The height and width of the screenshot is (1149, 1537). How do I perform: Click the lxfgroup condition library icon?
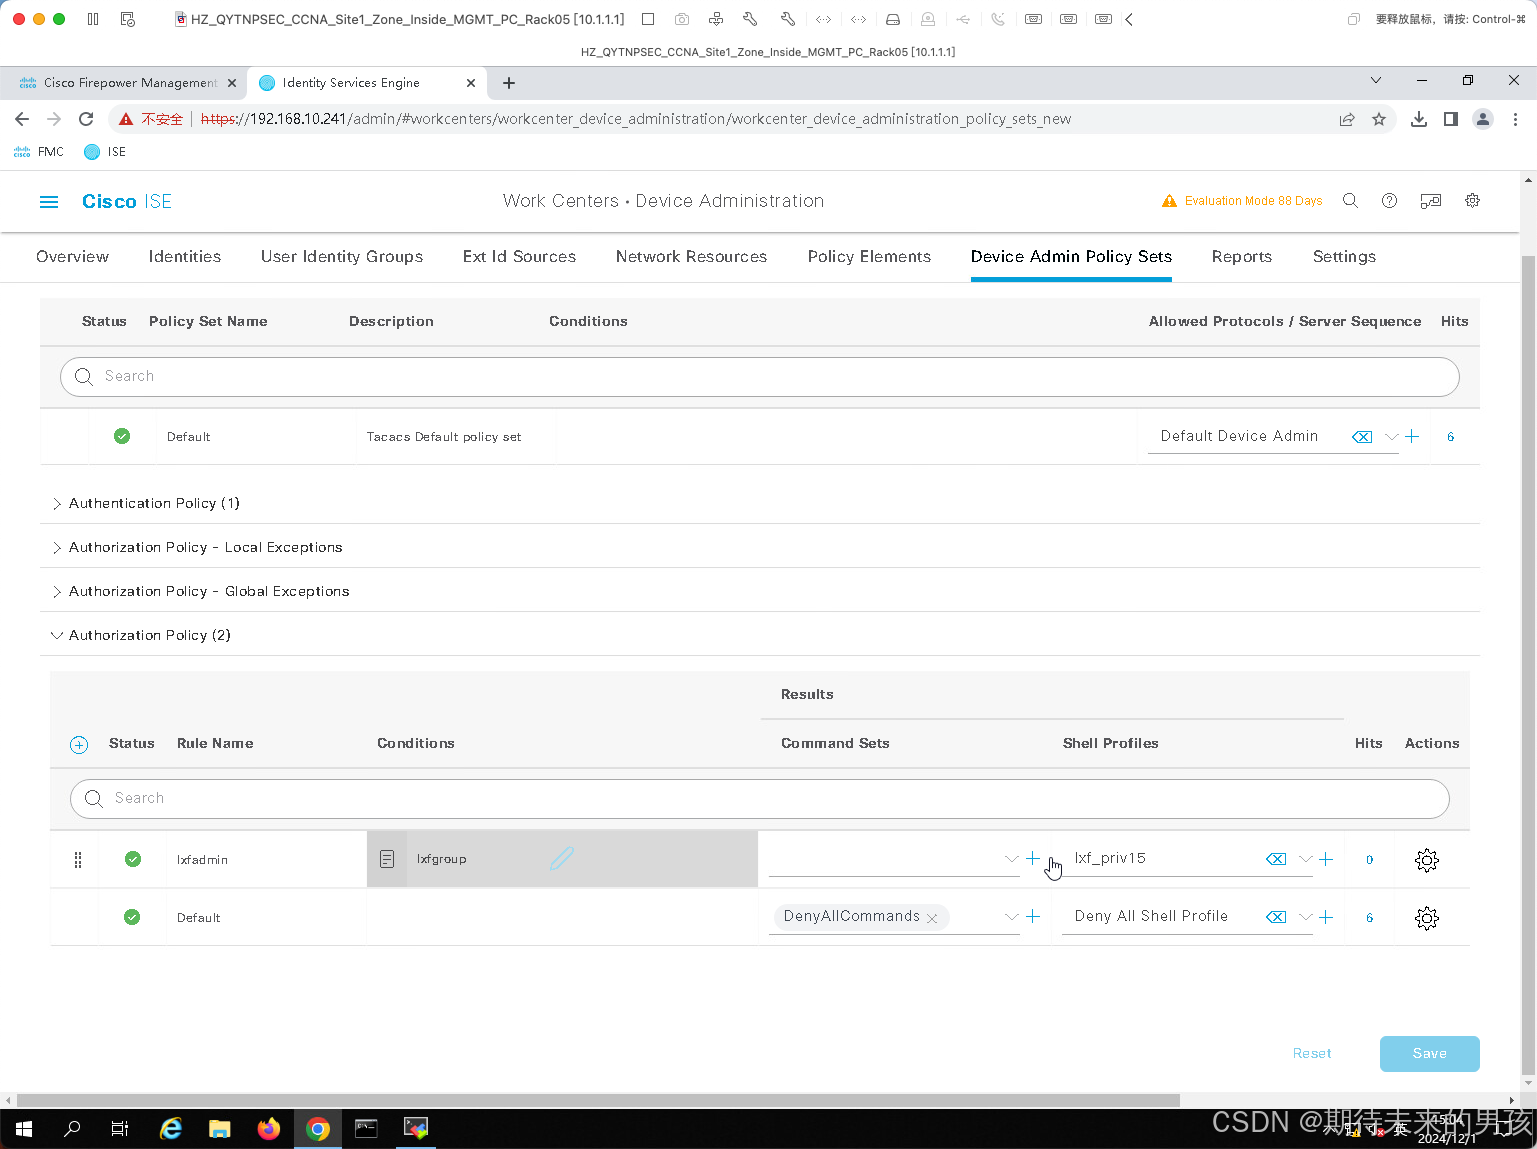387,859
